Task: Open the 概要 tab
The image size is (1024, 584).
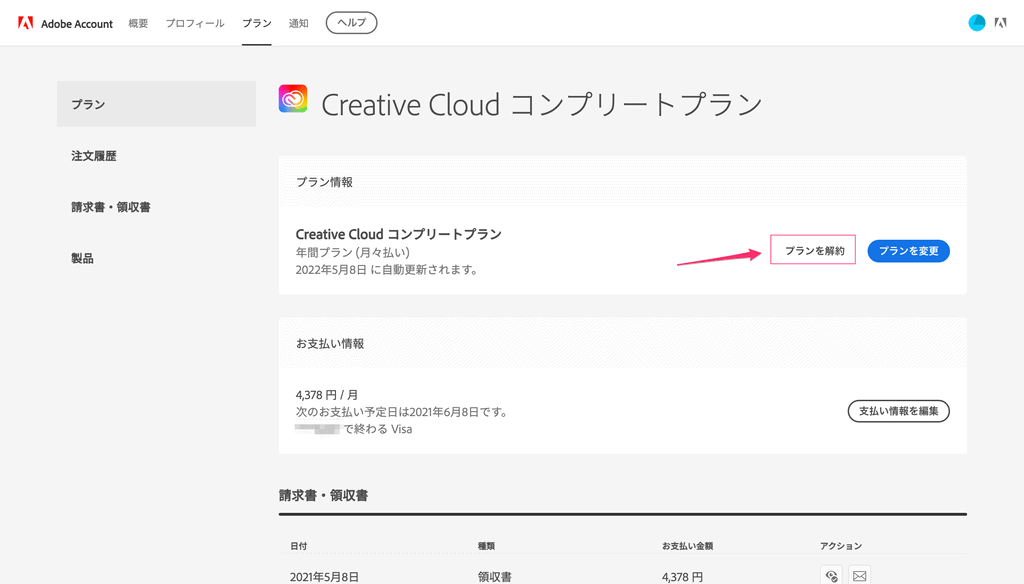Action: [x=138, y=23]
